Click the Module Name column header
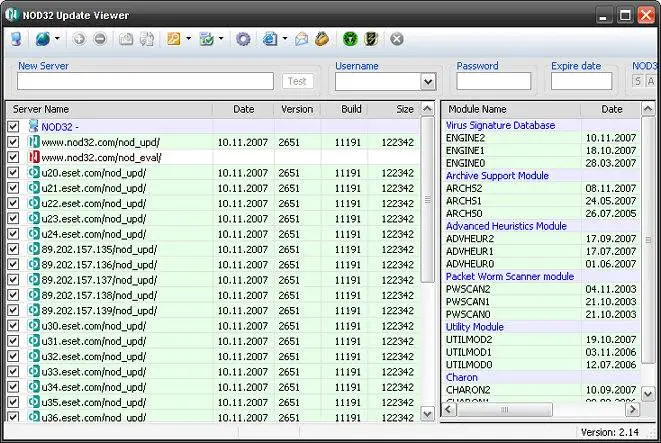This screenshot has width=661, height=443. click(511, 109)
